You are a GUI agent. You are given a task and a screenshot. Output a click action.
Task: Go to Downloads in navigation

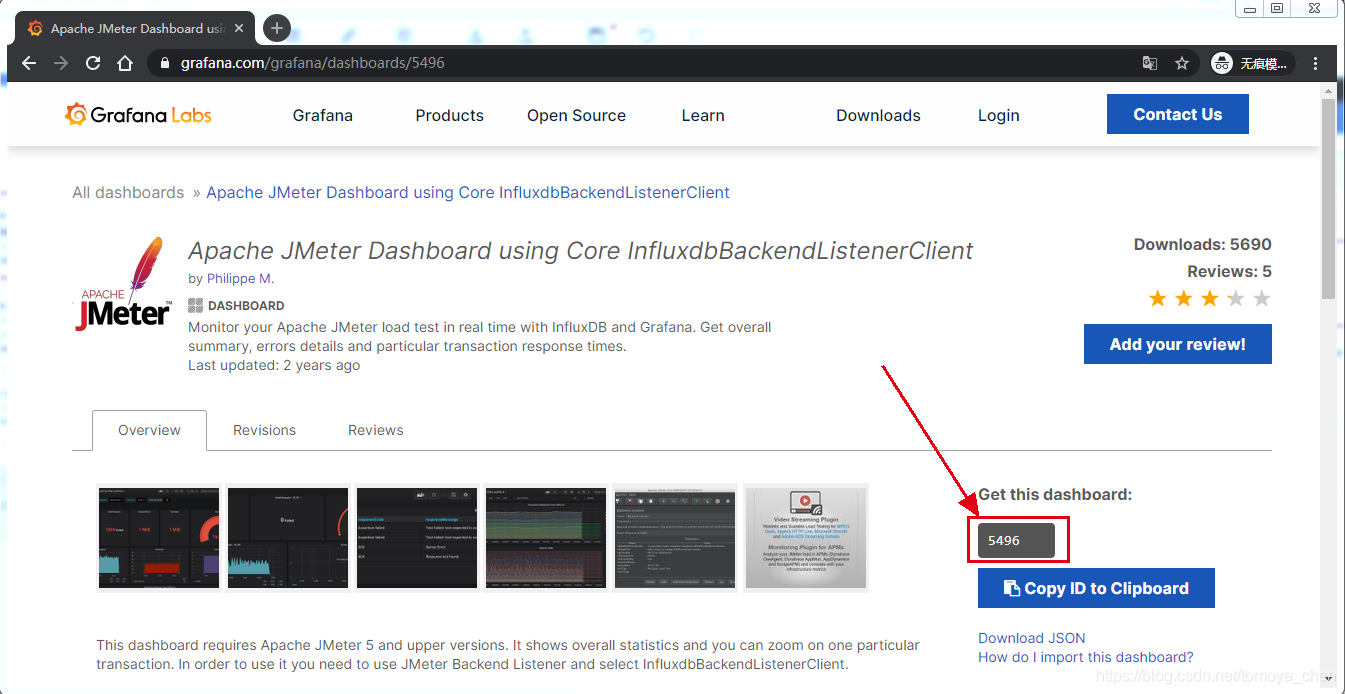tap(878, 115)
